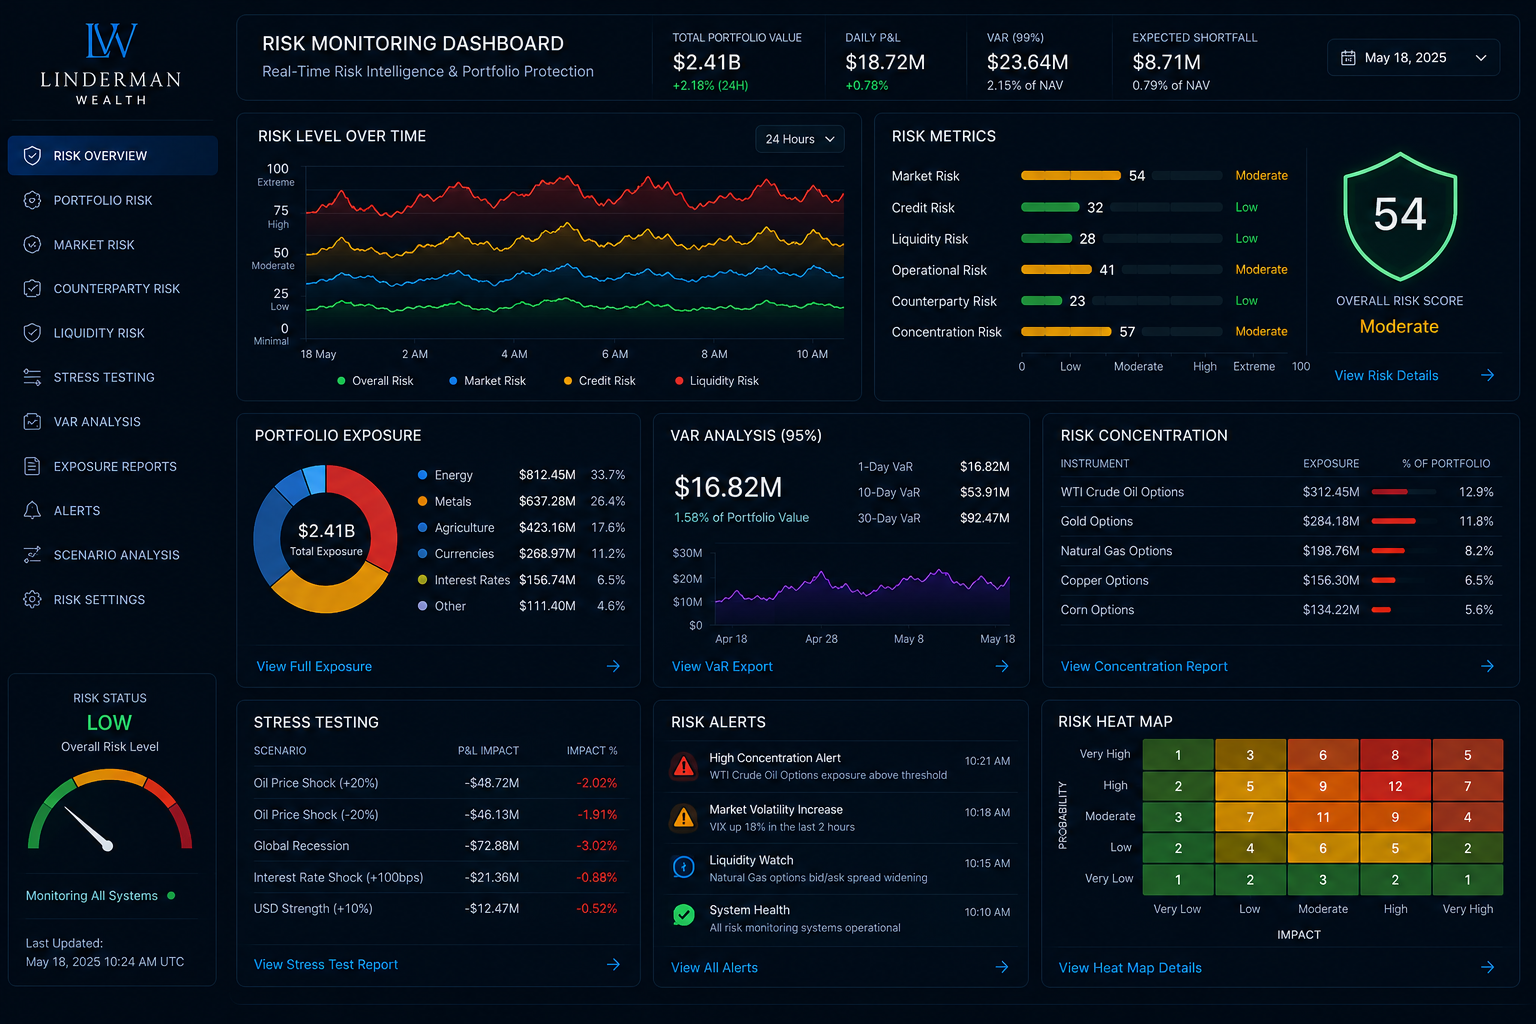Open the 24 Hours time range dropdown
This screenshot has height=1024, width=1536.
799,139
